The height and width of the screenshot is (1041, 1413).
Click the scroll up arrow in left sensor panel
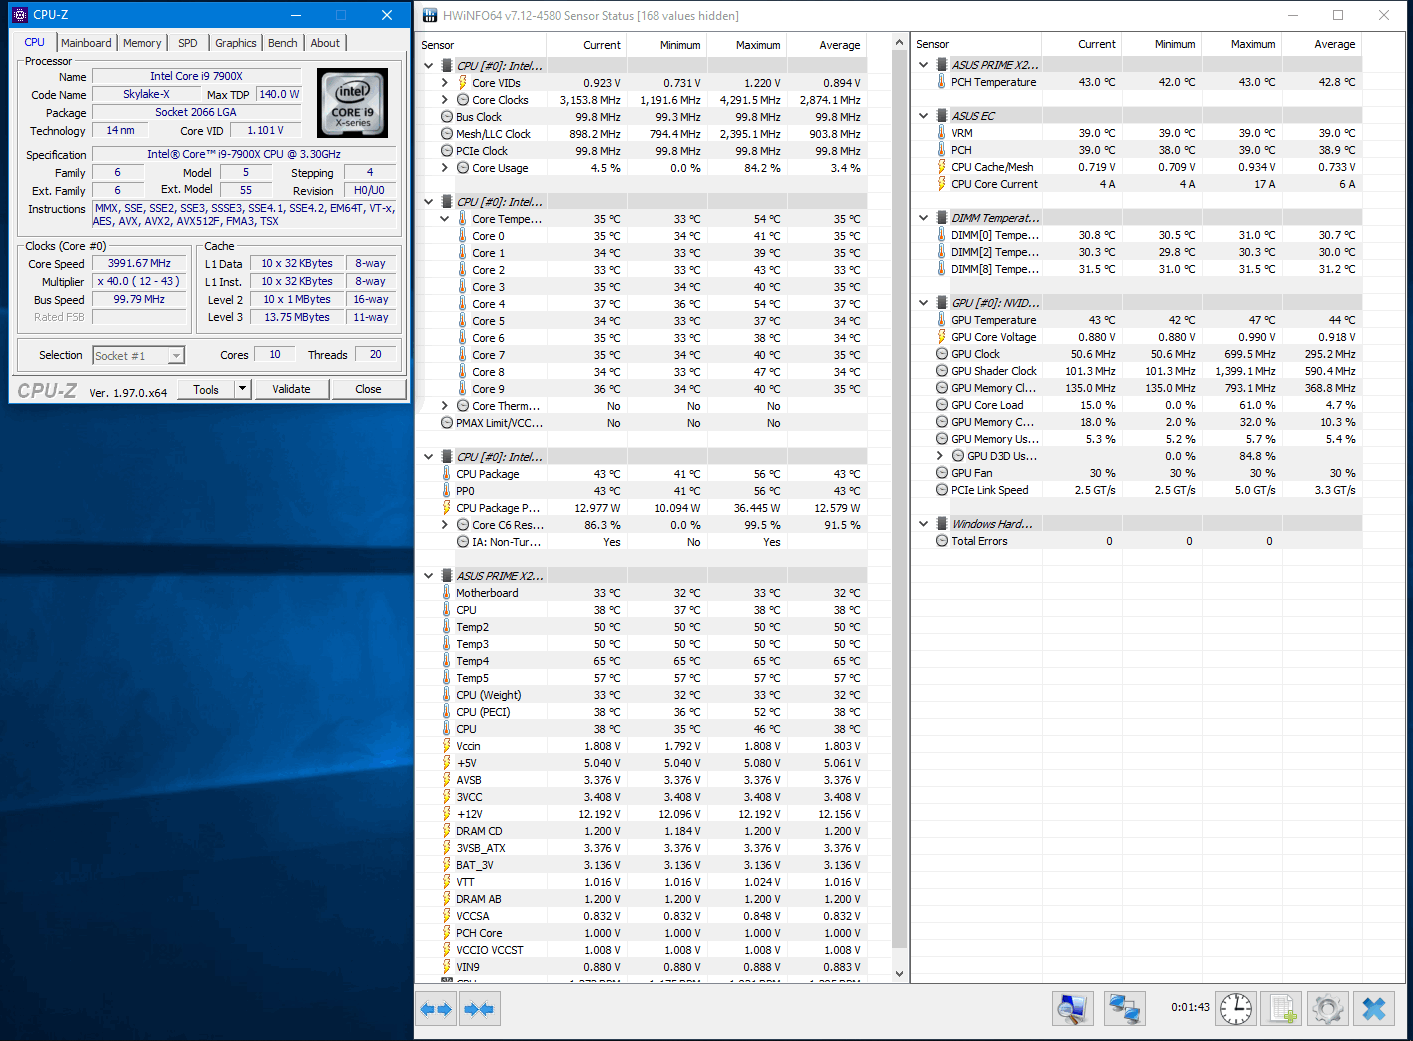pos(898,43)
